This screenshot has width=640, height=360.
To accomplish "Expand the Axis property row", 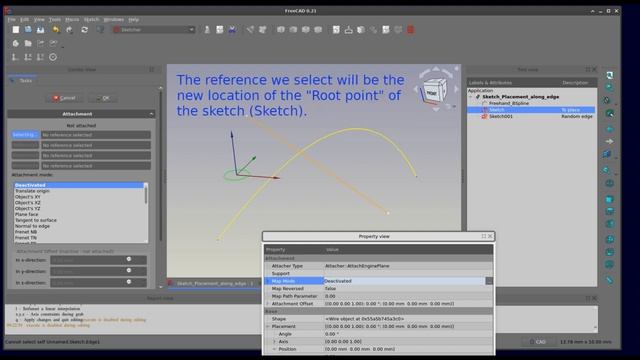I will click(x=274, y=341).
